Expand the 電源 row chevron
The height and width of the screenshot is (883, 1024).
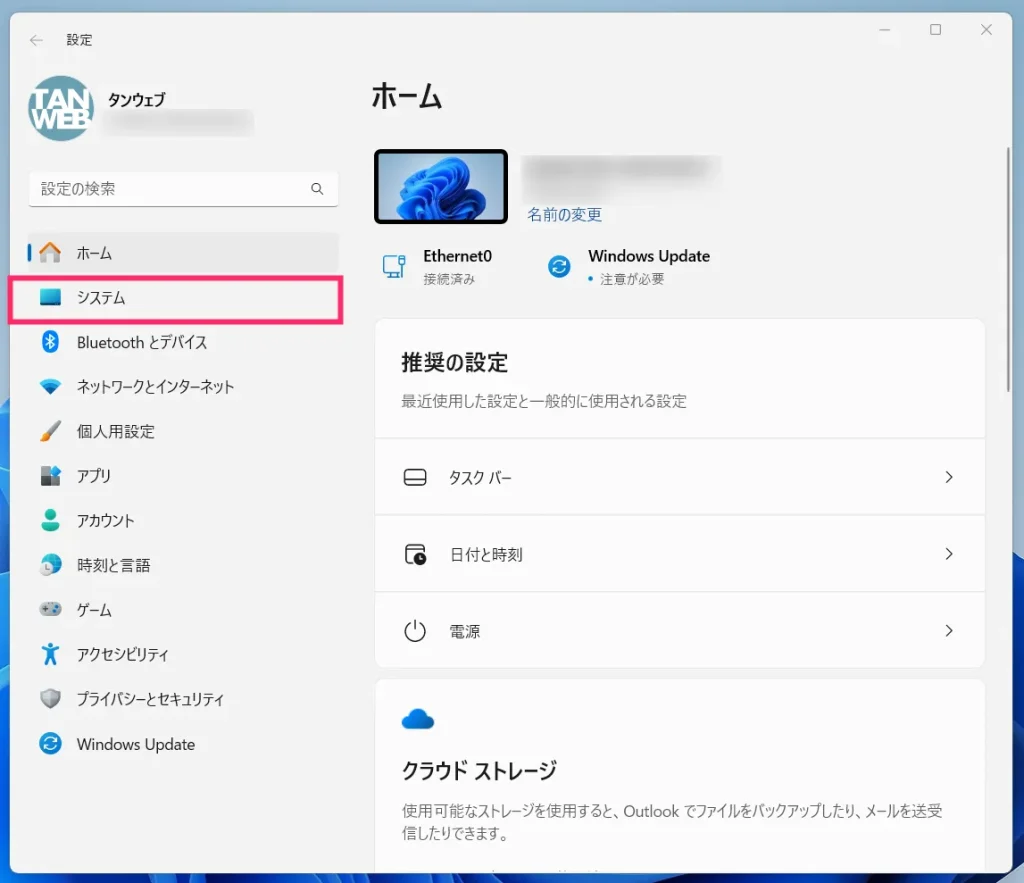pos(949,631)
